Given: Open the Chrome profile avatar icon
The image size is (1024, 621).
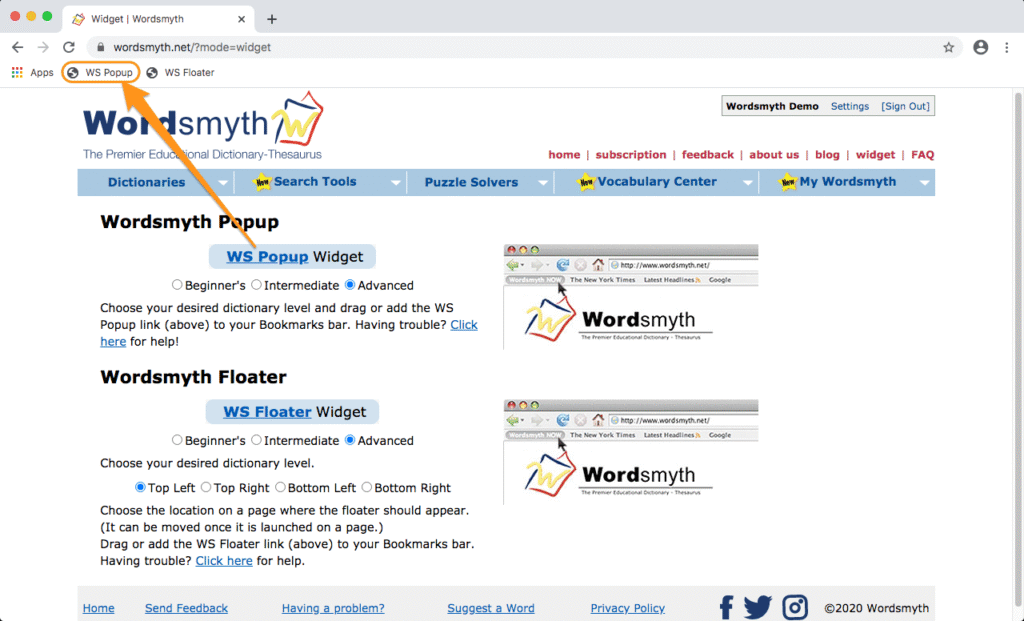Looking at the screenshot, I should tap(980, 47).
